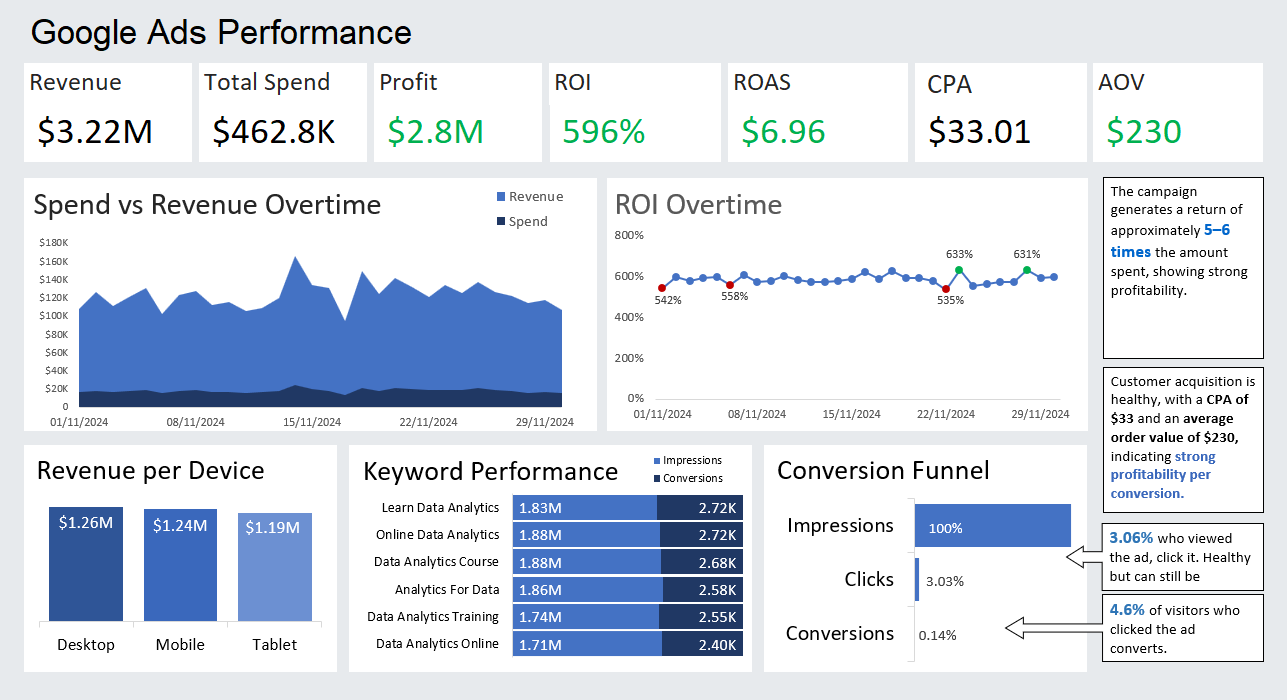The width and height of the screenshot is (1287, 700).
Task: Click the green $2.8M Profit value
Action: pyautogui.click(x=435, y=131)
